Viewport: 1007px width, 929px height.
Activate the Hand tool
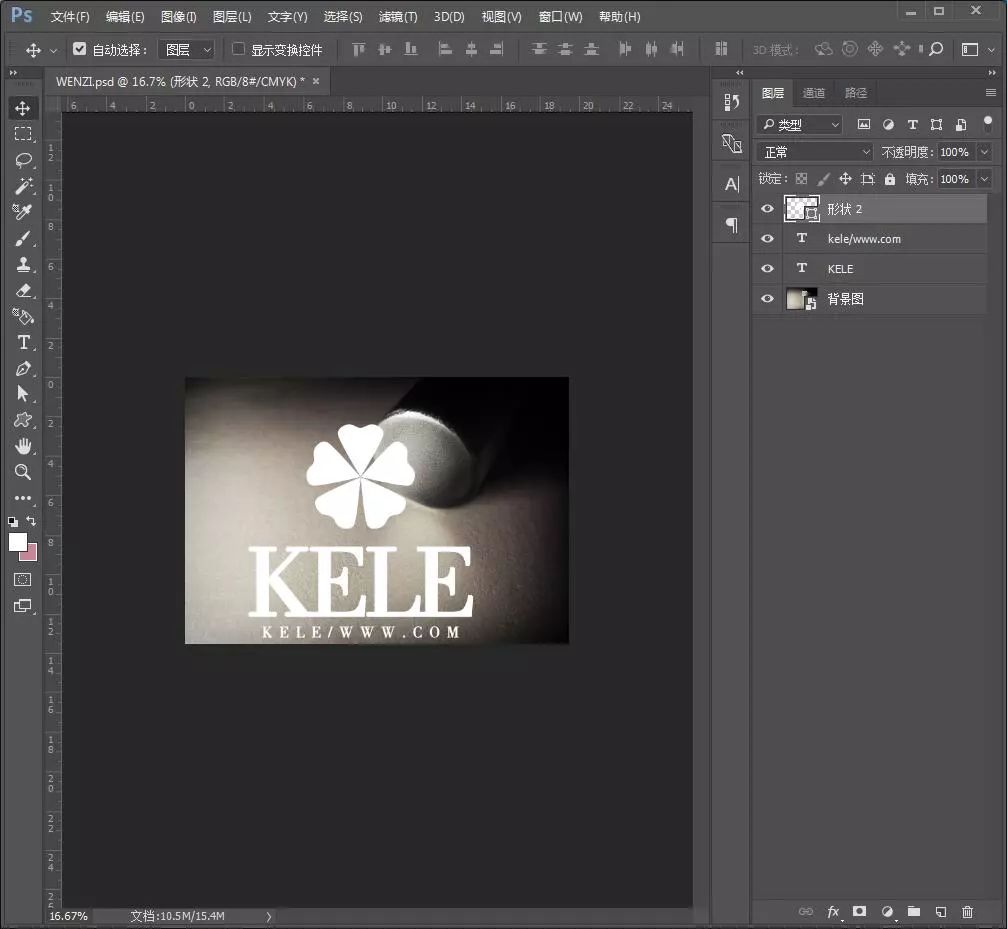[x=23, y=446]
